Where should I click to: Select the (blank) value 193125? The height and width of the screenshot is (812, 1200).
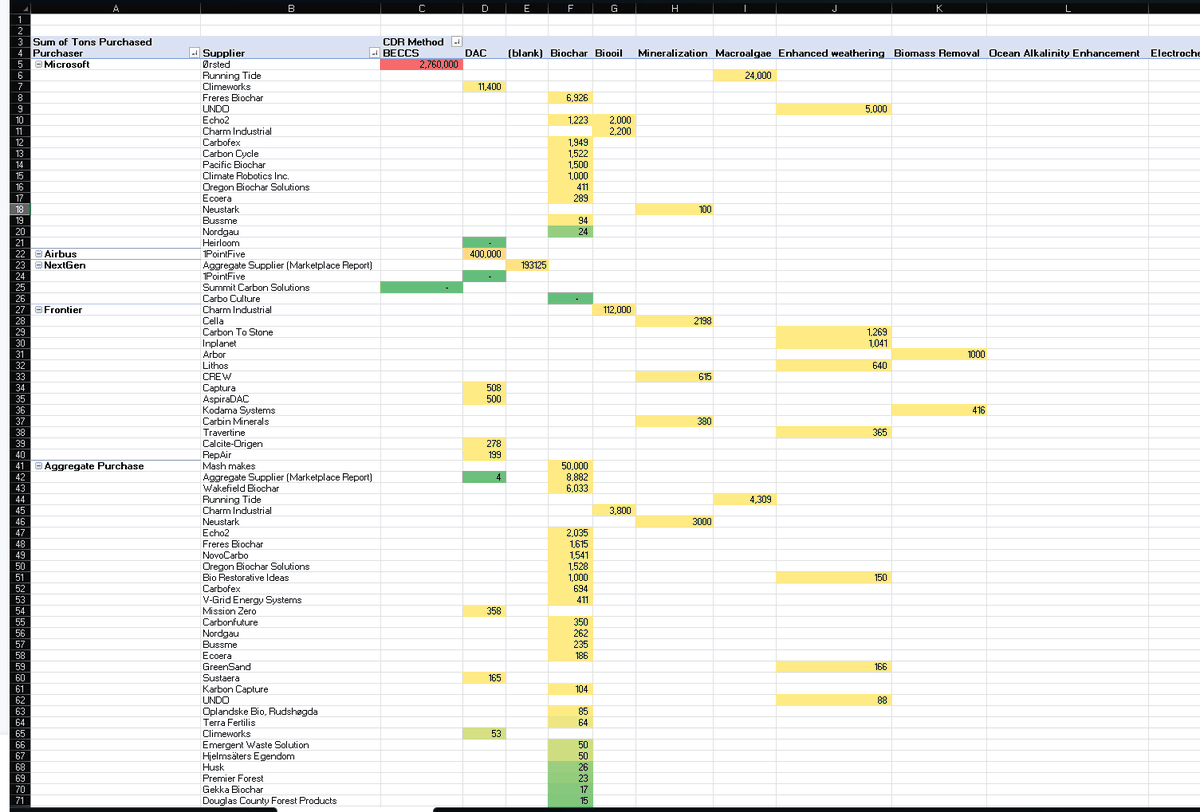pos(527,265)
